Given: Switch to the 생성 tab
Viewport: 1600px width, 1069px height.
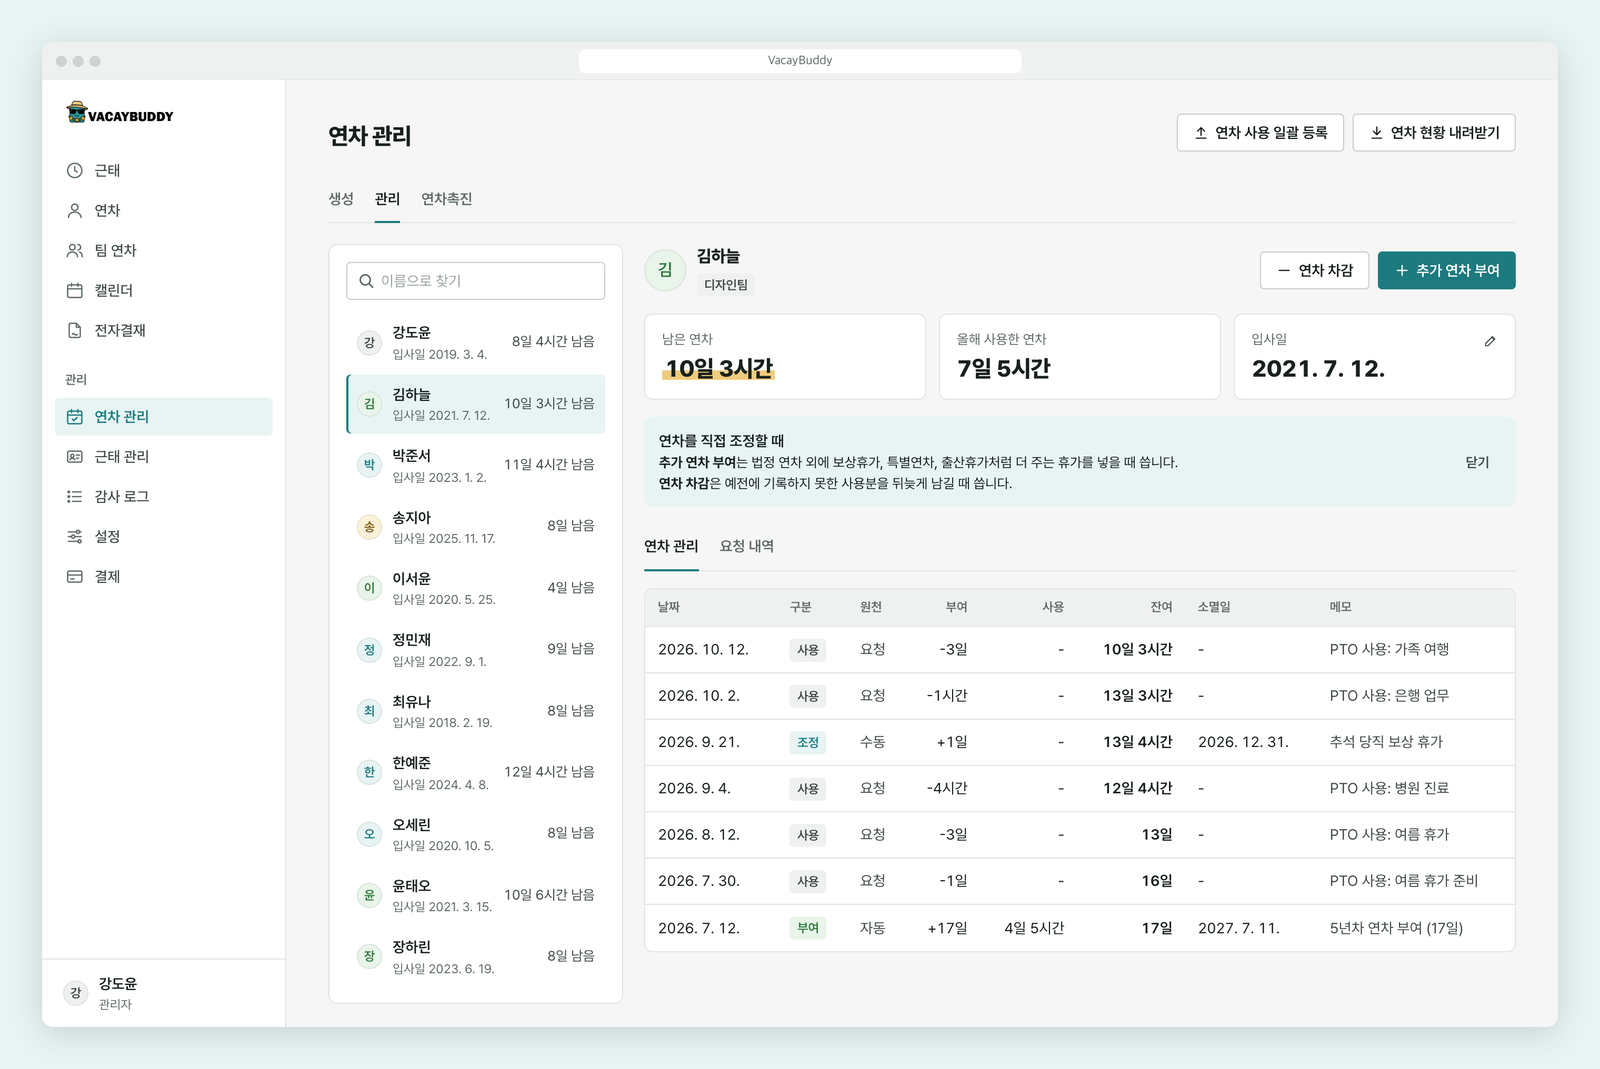Looking at the screenshot, I should [x=341, y=199].
